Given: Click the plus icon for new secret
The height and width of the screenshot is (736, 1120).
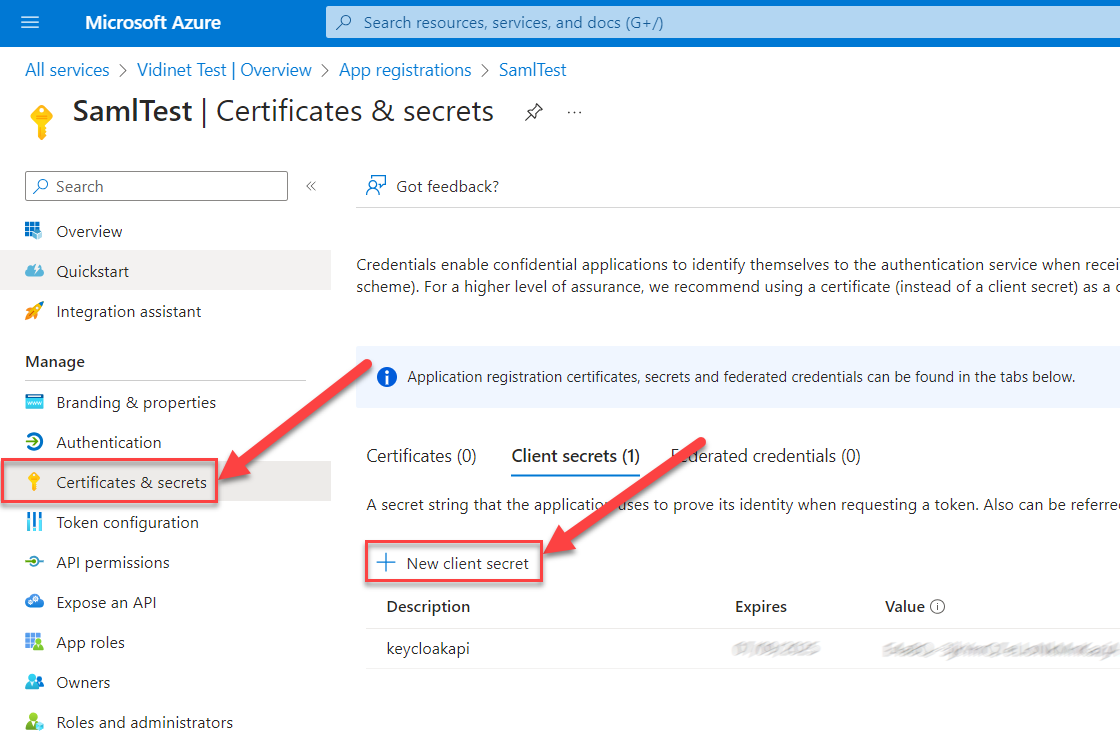Looking at the screenshot, I should tap(386, 563).
